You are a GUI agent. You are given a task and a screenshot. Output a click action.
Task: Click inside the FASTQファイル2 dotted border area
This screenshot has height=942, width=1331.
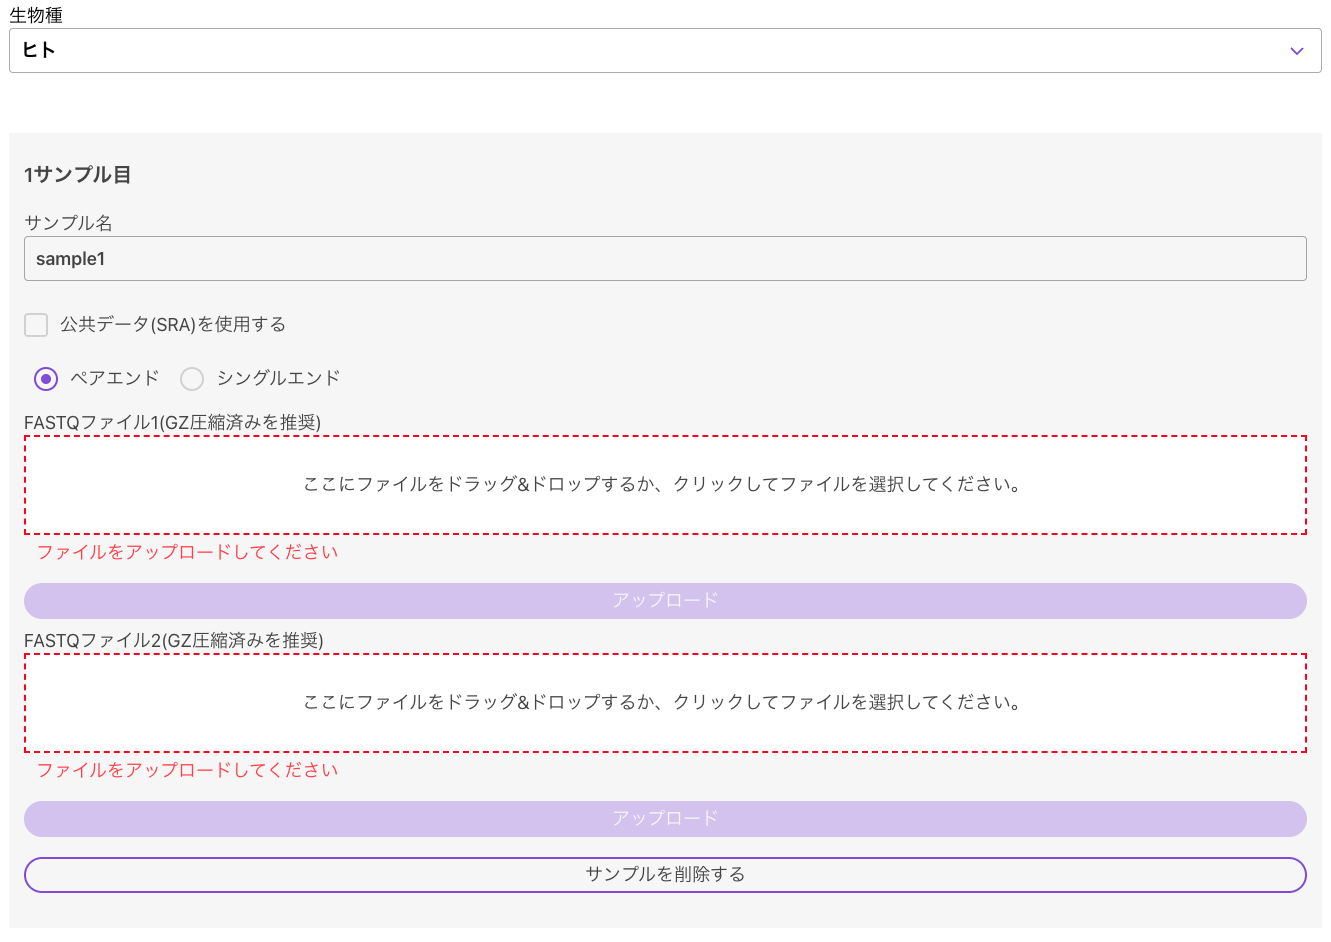665,702
